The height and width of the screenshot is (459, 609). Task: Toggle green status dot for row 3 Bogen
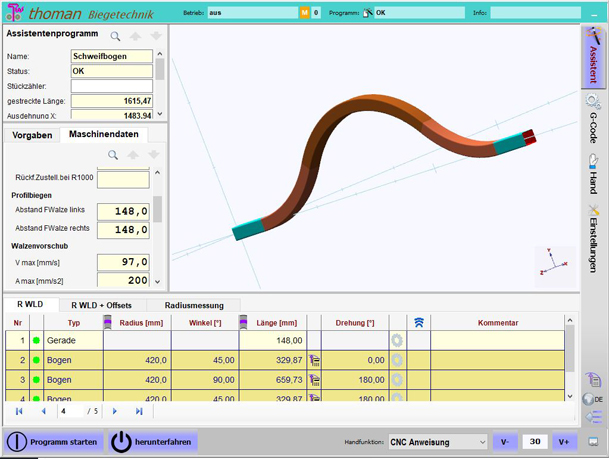tap(36, 380)
